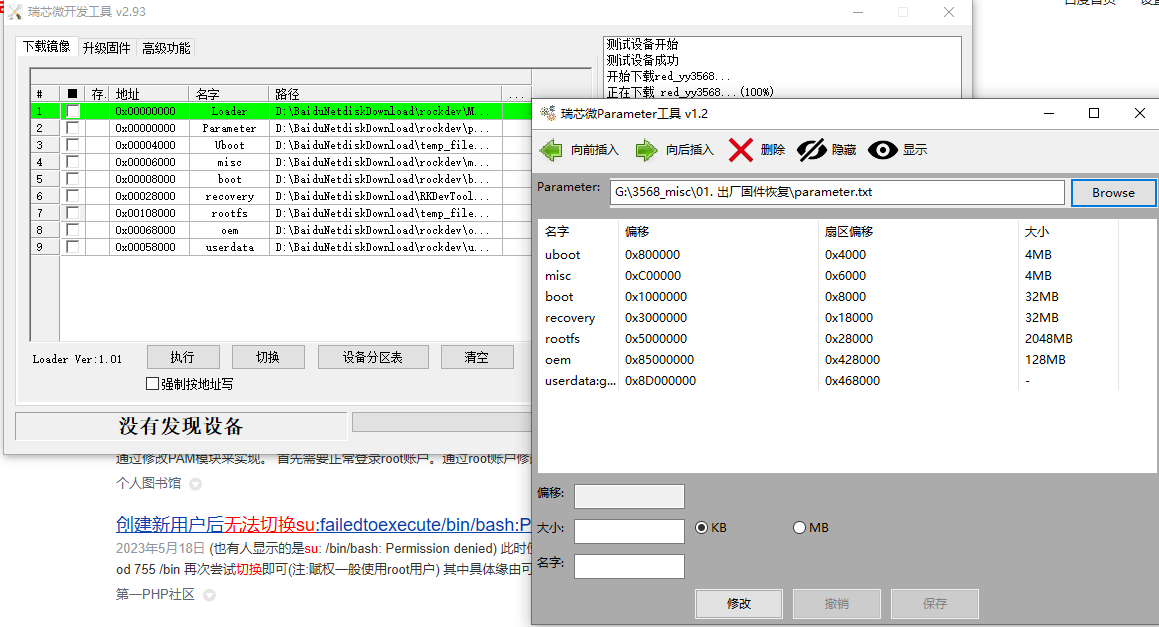The image size is (1159, 627).
Task: Tick the checkbox in boot row
Action: 72,179
